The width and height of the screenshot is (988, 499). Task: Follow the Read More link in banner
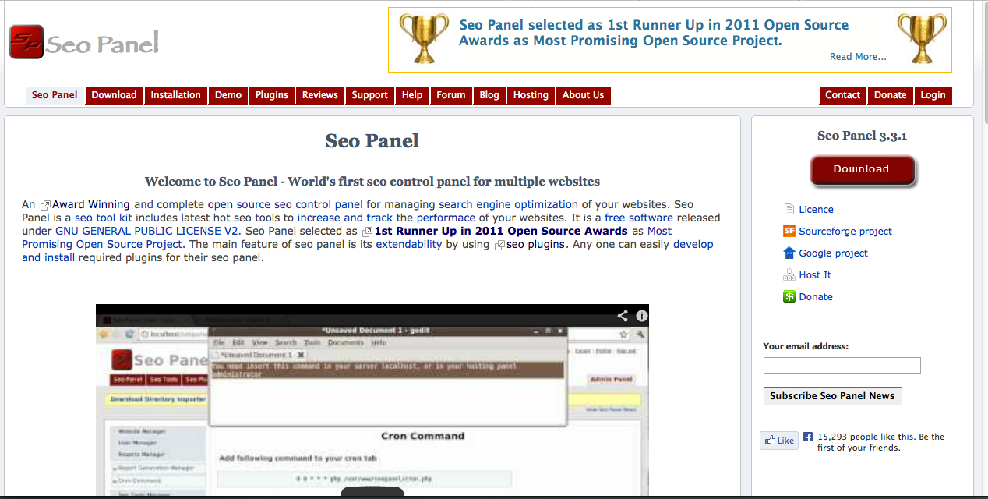[858, 57]
